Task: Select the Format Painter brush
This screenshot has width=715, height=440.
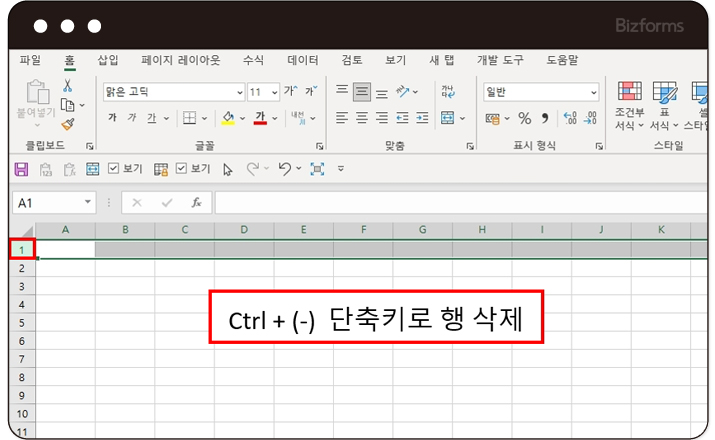Action: [68, 124]
